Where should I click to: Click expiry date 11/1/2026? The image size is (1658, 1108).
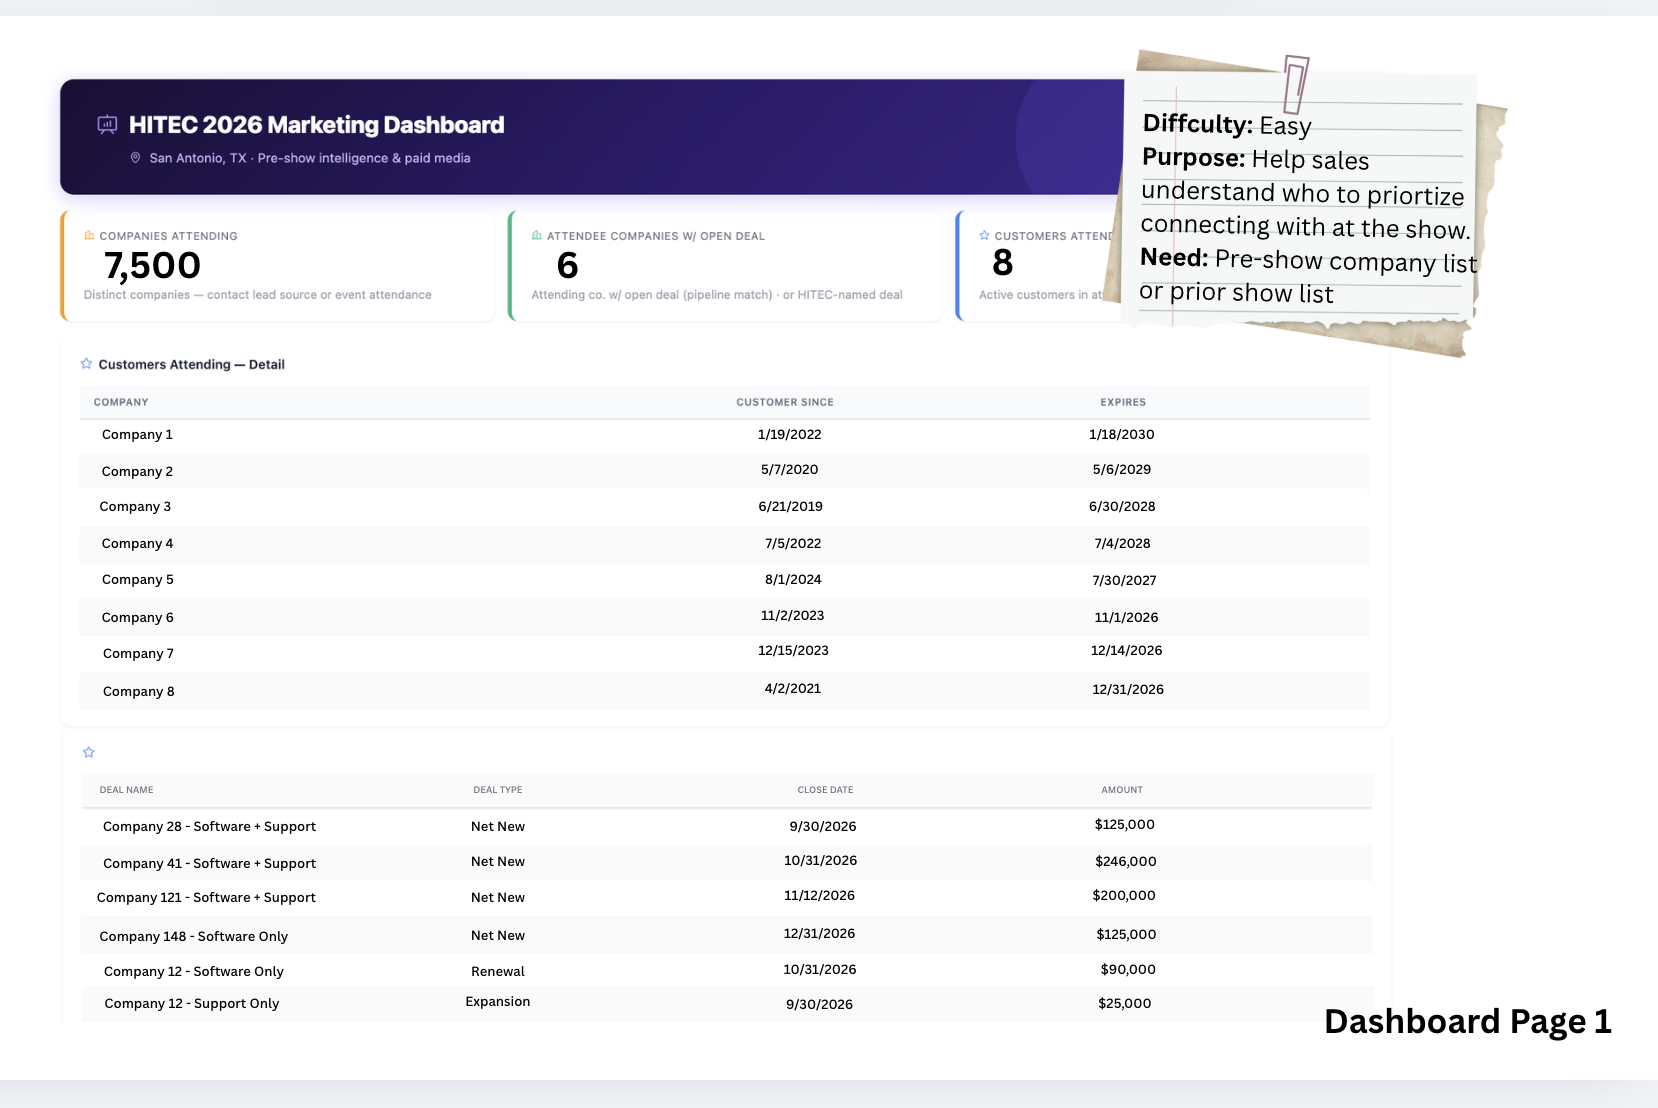(1127, 618)
